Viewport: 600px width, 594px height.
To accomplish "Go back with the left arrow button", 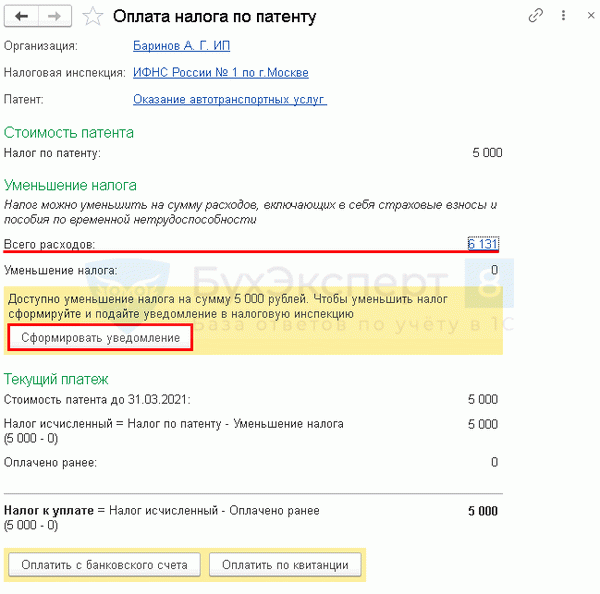I will click(21, 16).
